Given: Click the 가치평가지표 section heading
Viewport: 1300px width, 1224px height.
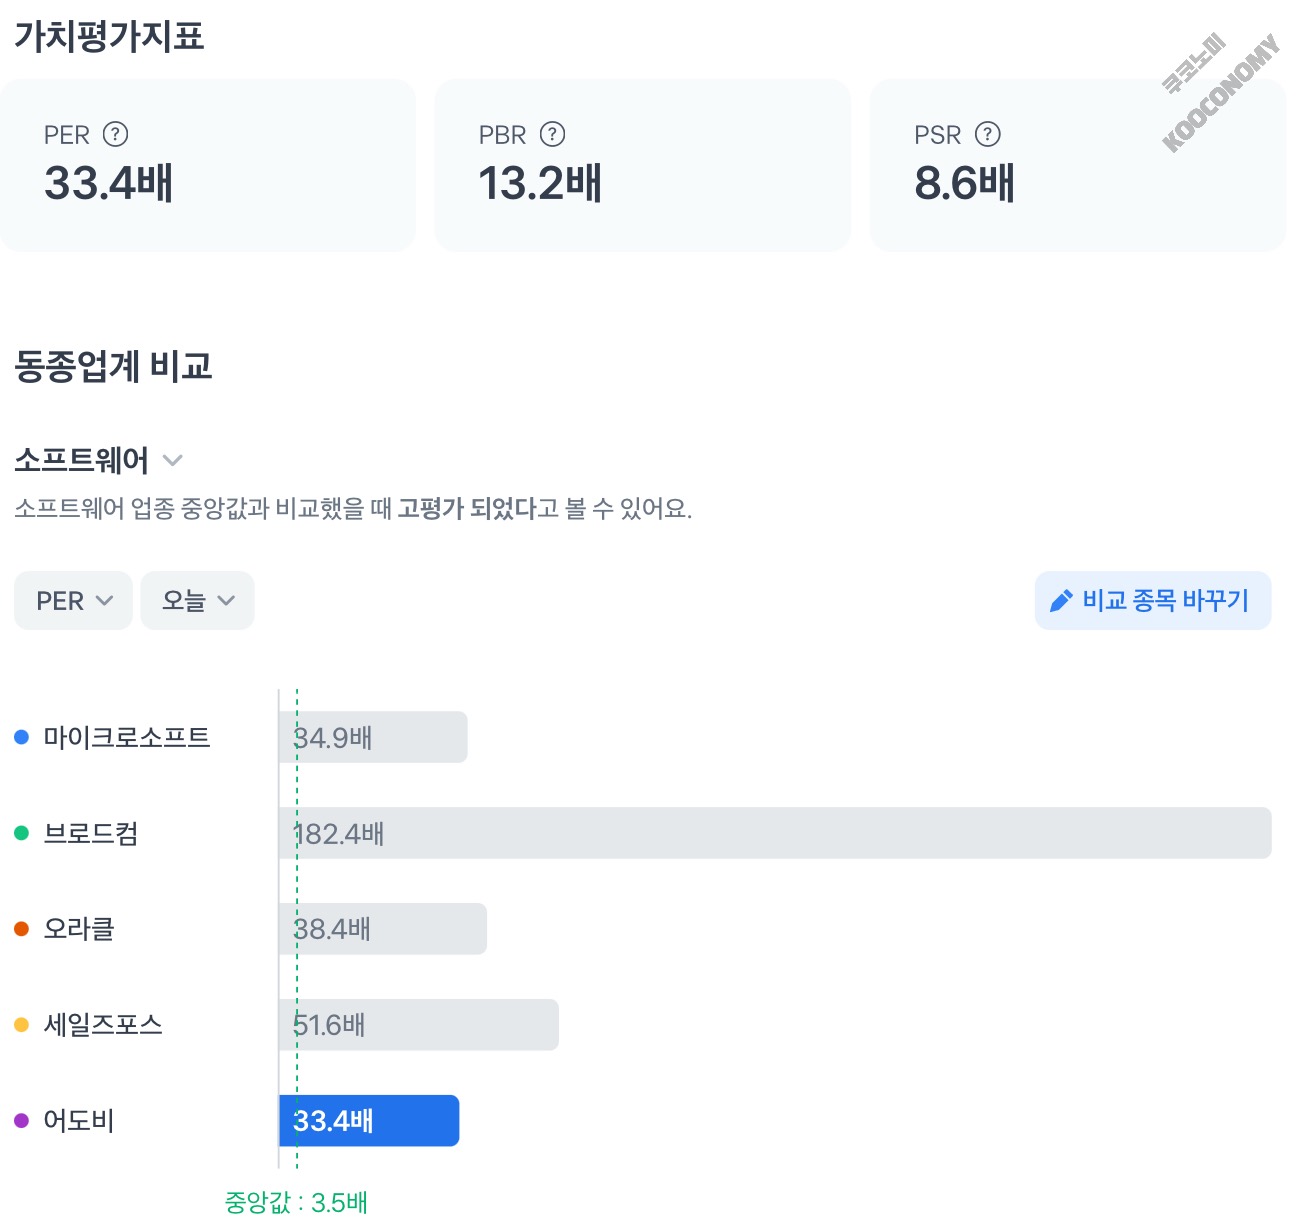Looking at the screenshot, I should 109,36.
